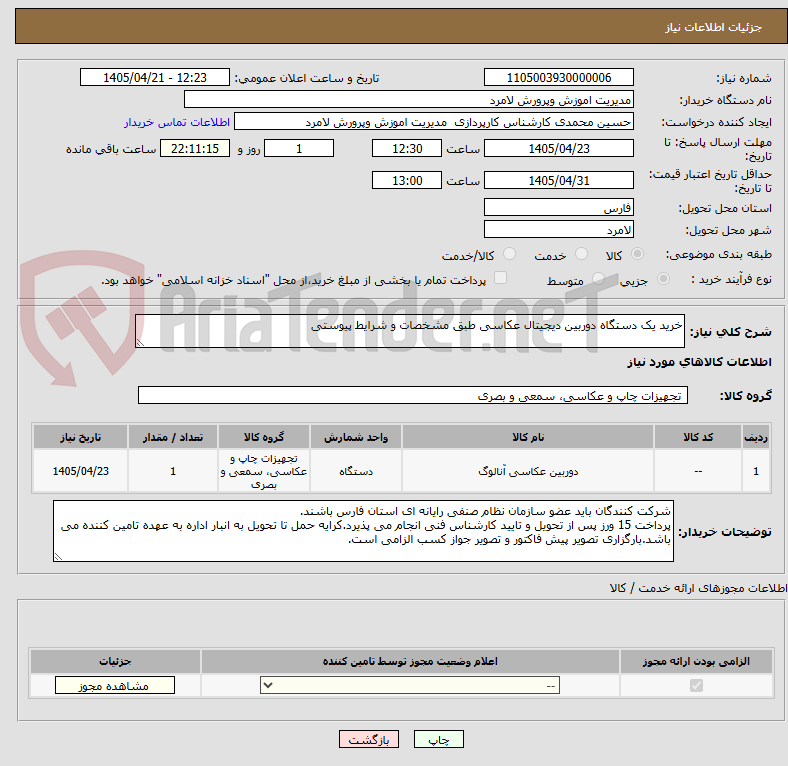Image resolution: width=788 pixels, height=766 pixels.
Task: Click the تاریخ نیاز column header
Action: point(80,437)
